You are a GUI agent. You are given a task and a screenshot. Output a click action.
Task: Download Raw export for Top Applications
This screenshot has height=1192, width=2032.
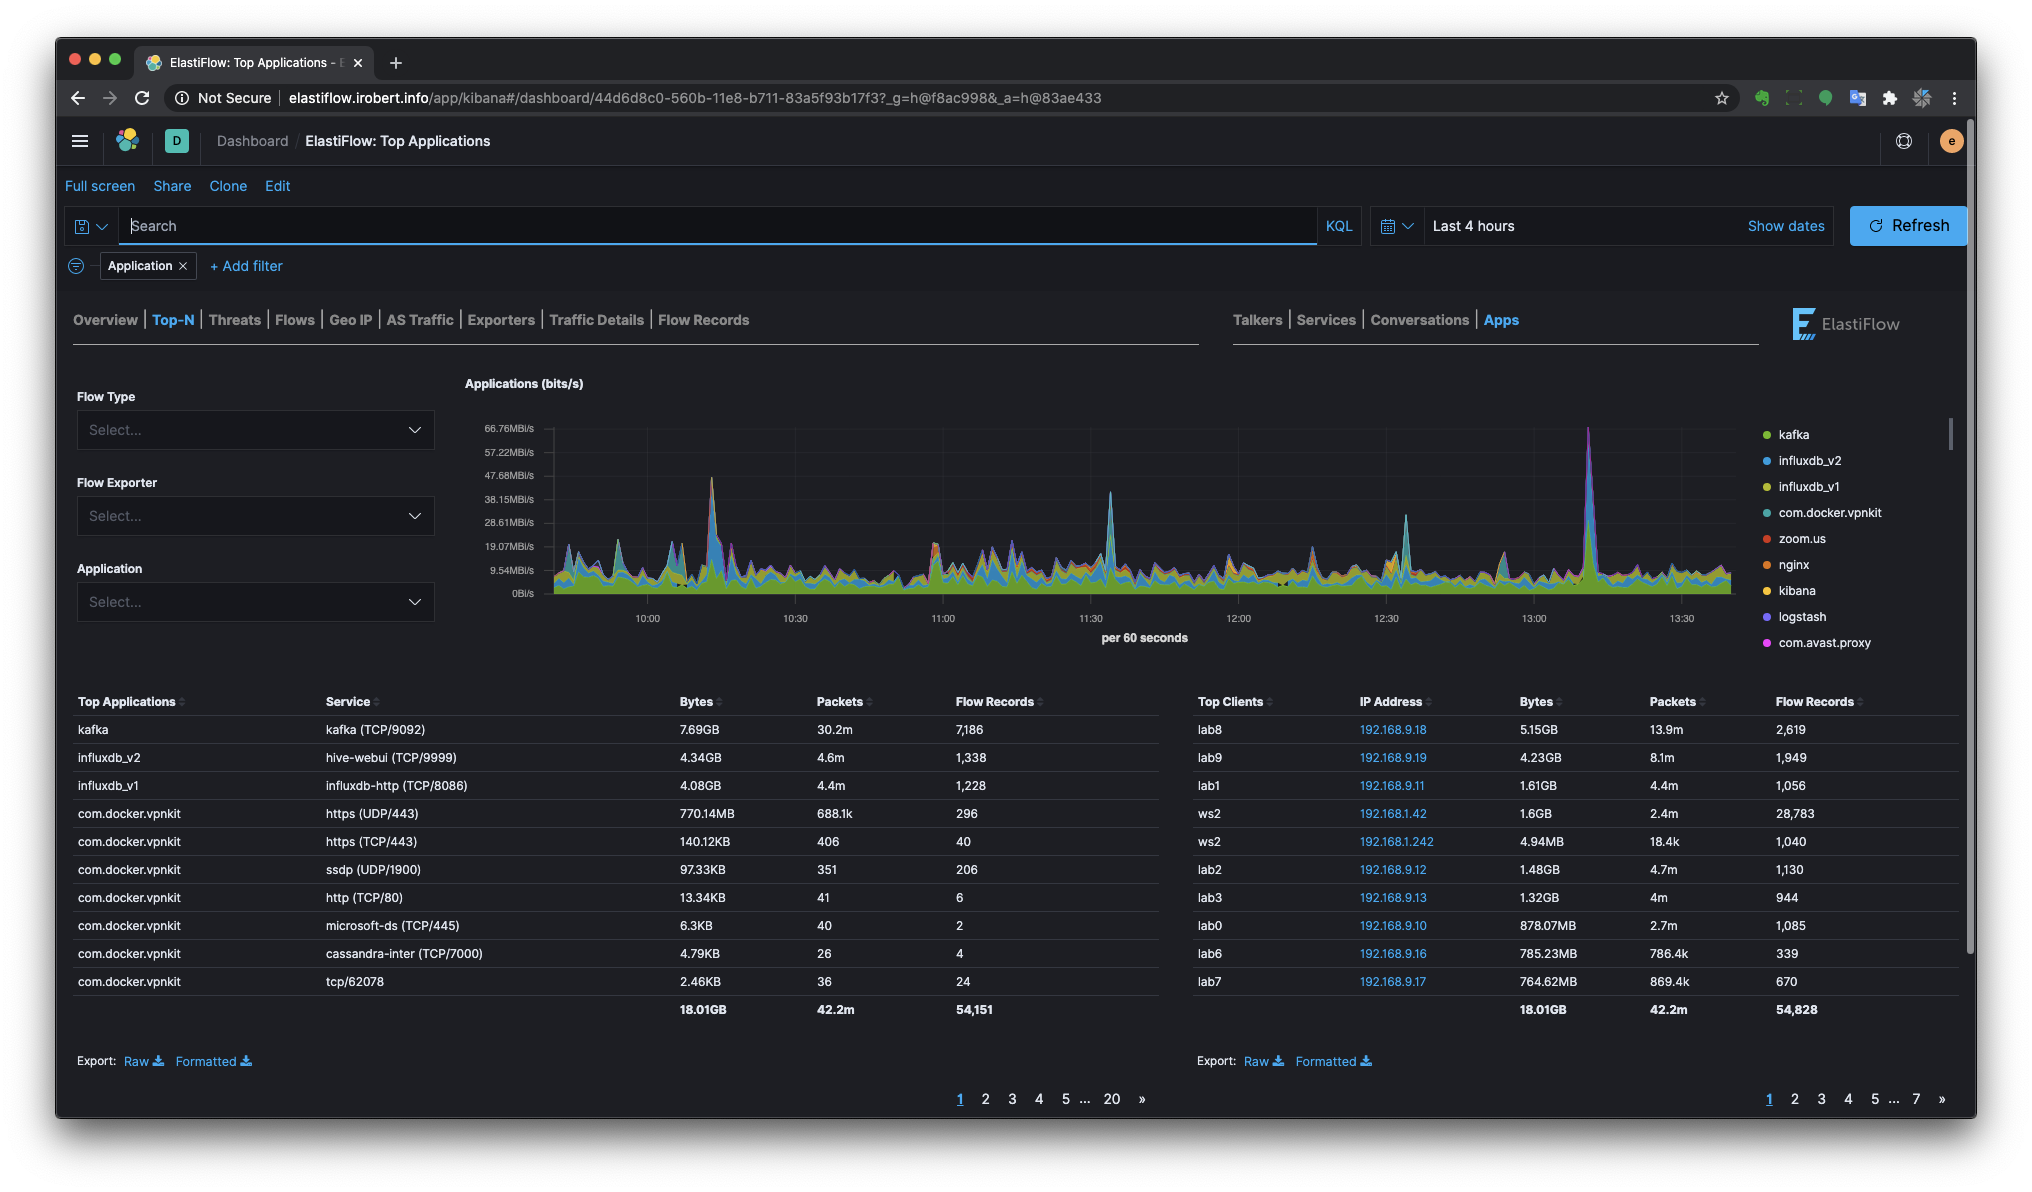click(144, 1061)
